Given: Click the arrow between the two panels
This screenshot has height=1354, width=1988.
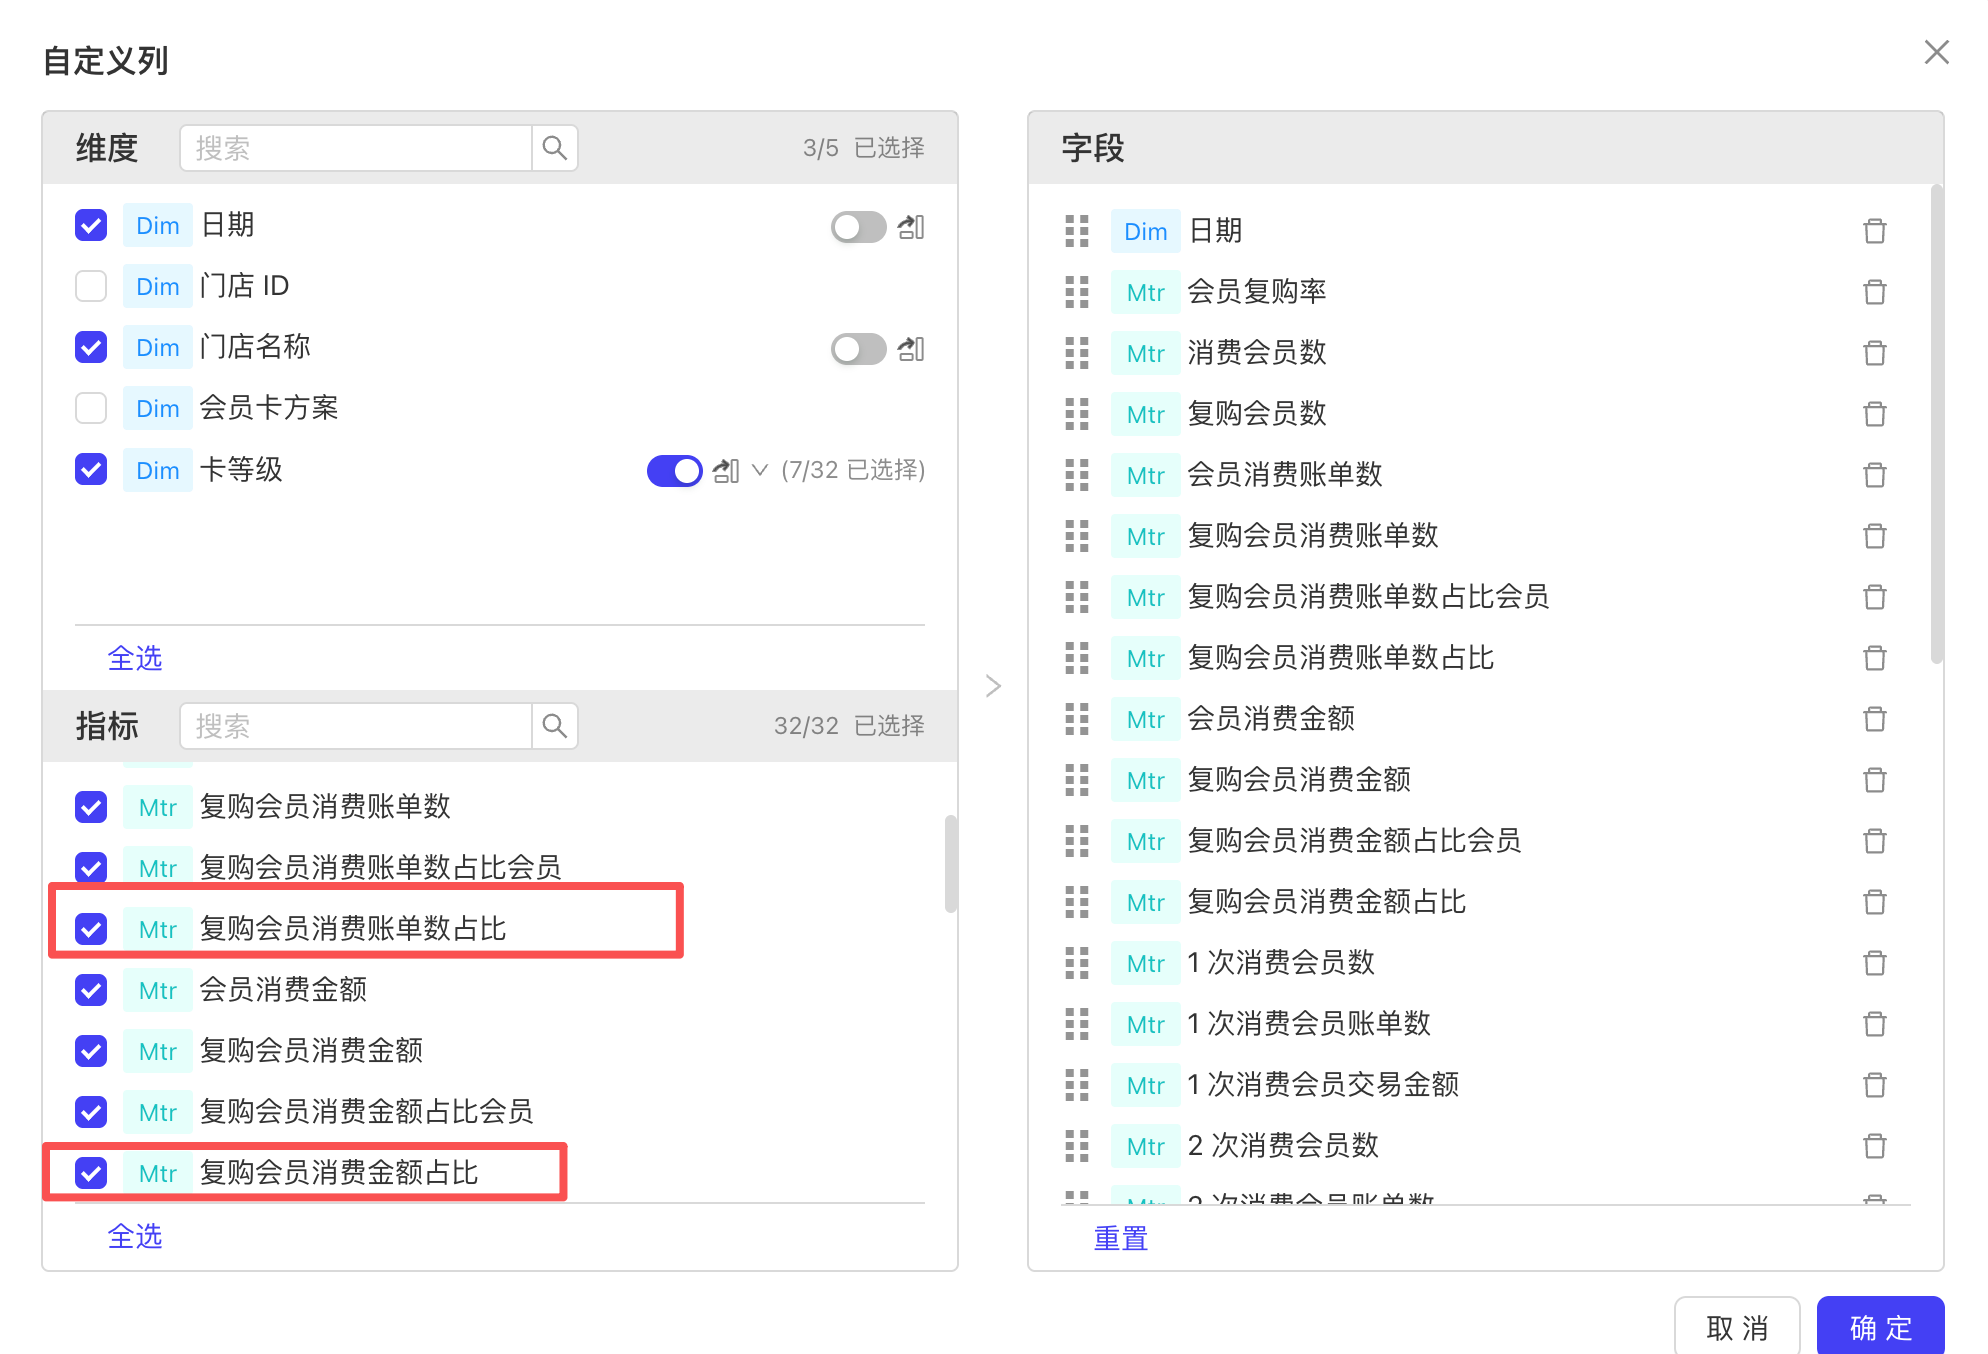Looking at the screenshot, I should [993, 686].
